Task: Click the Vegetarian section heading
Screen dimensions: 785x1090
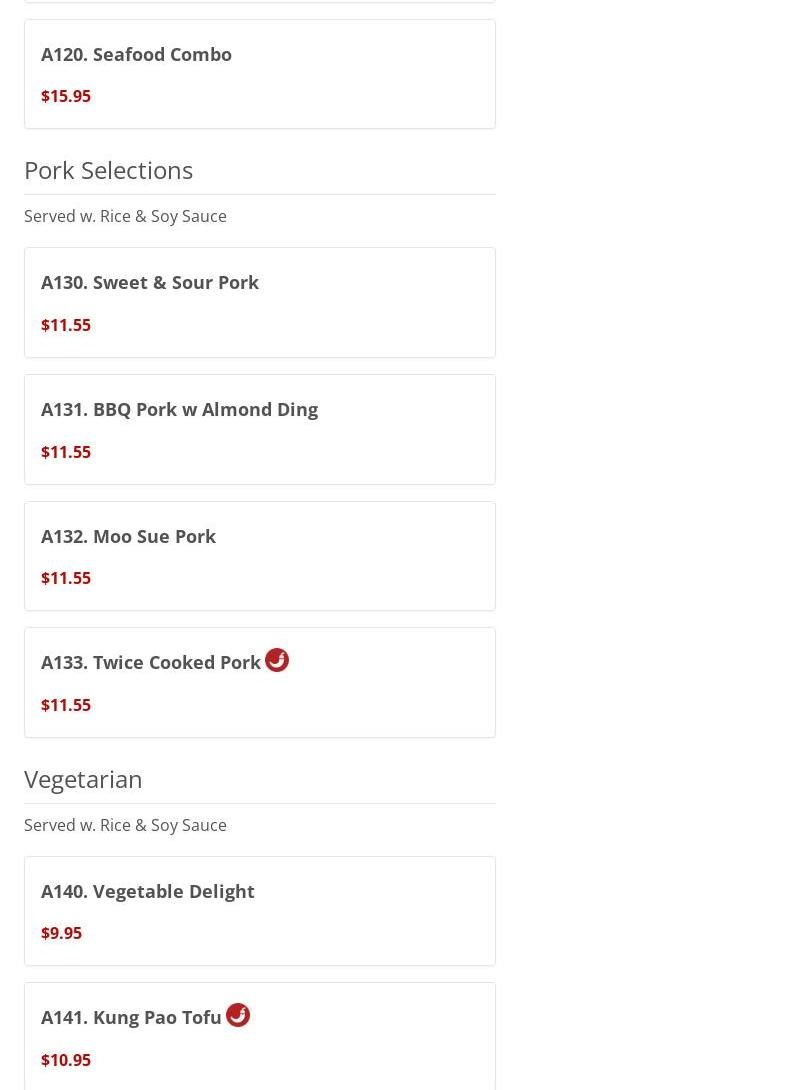Action: [83, 779]
